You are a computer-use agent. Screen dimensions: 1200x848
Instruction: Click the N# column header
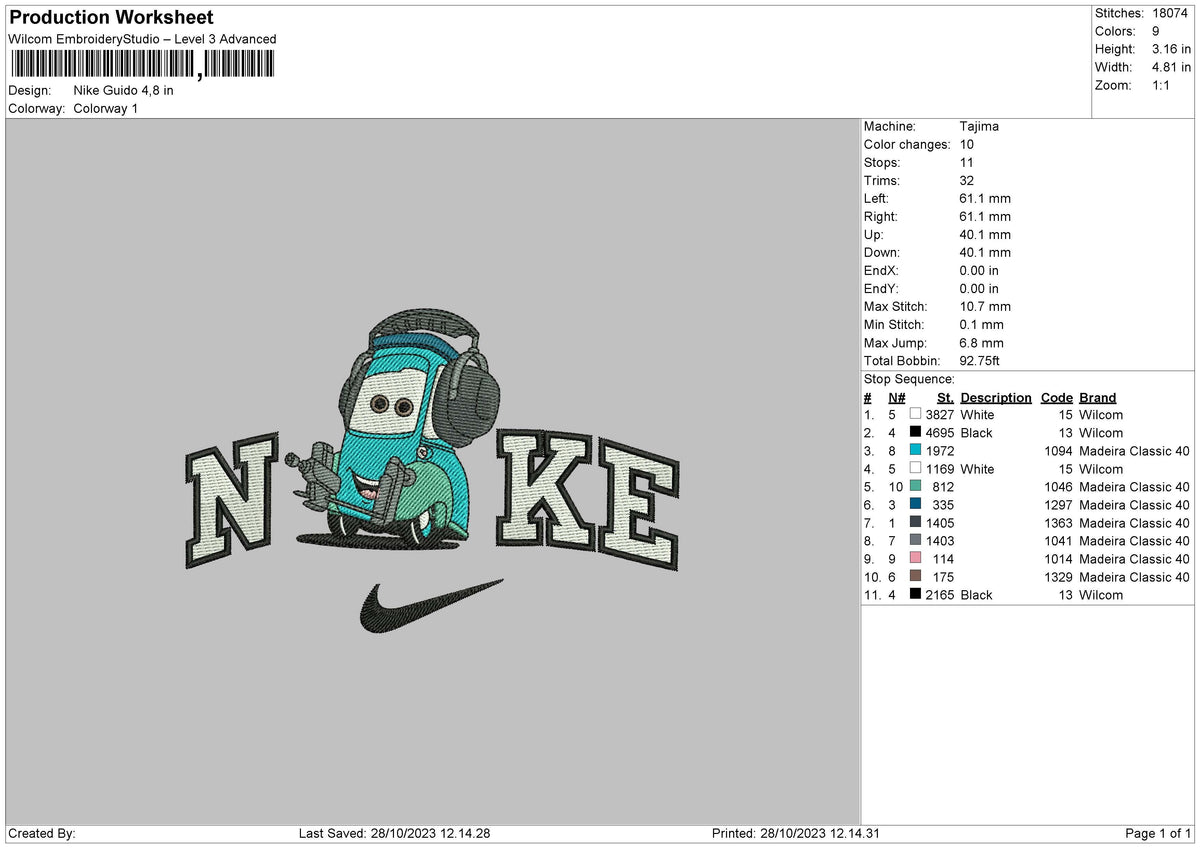[896, 397]
